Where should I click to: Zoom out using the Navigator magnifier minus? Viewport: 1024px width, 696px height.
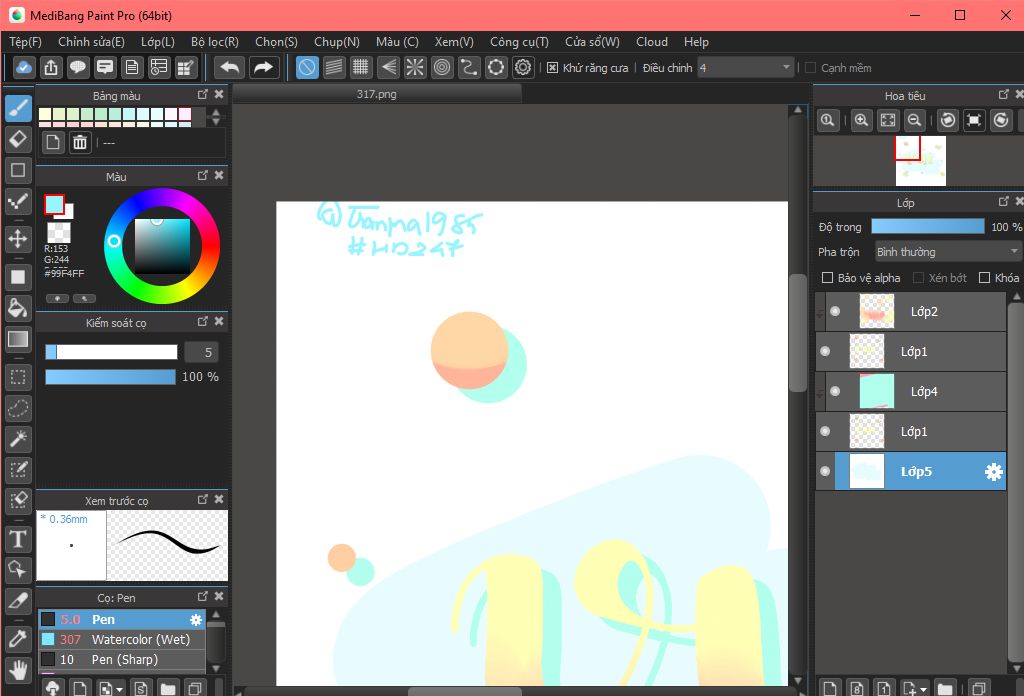(x=915, y=120)
